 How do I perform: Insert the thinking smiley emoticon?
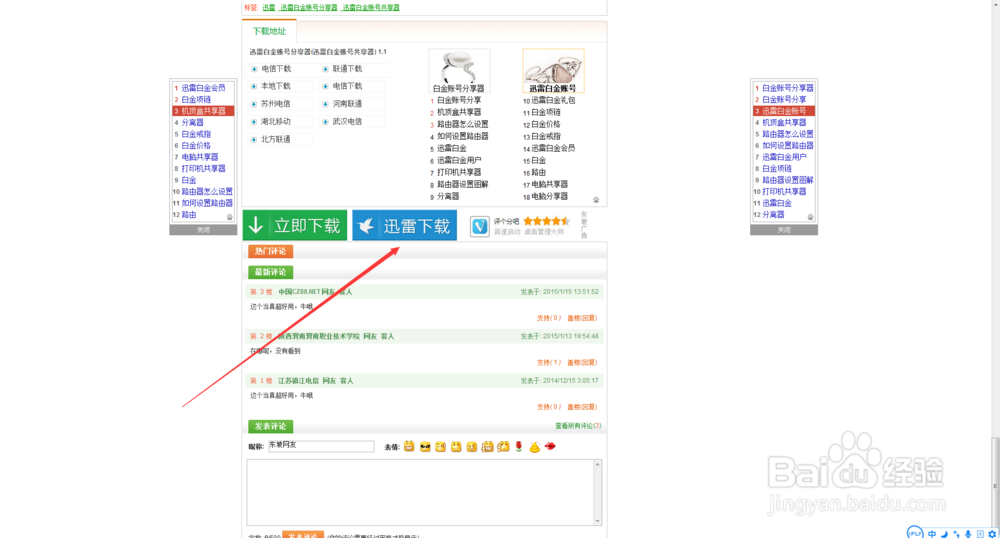pyautogui.click(x=503, y=447)
